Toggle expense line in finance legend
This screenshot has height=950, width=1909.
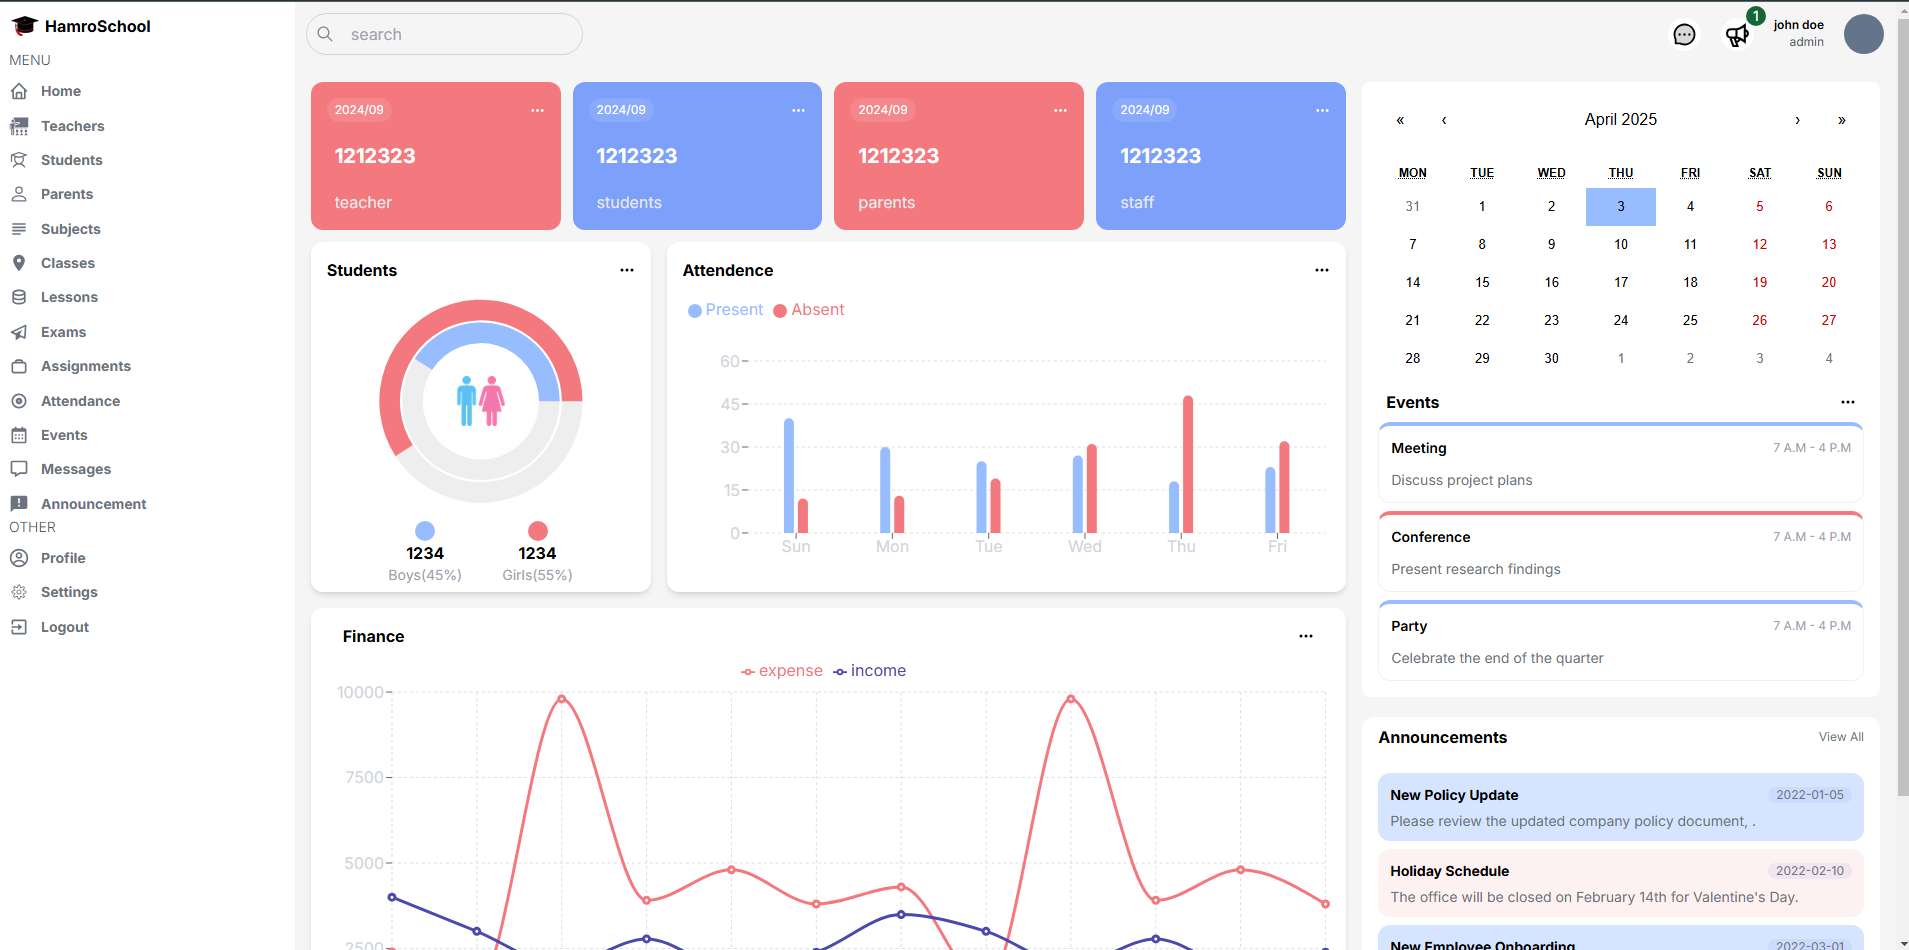pos(782,671)
